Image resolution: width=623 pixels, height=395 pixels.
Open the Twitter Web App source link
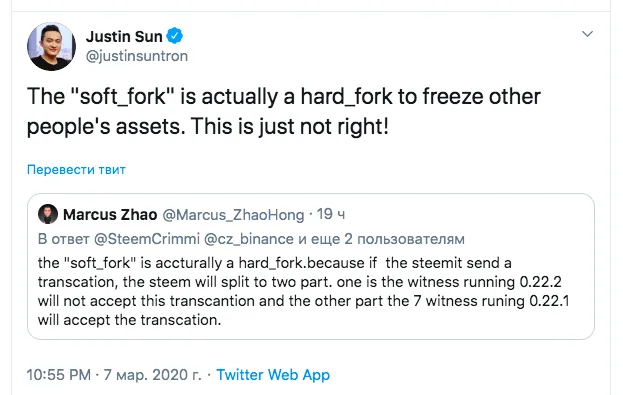pyautogui.click(x=273, y=375)
